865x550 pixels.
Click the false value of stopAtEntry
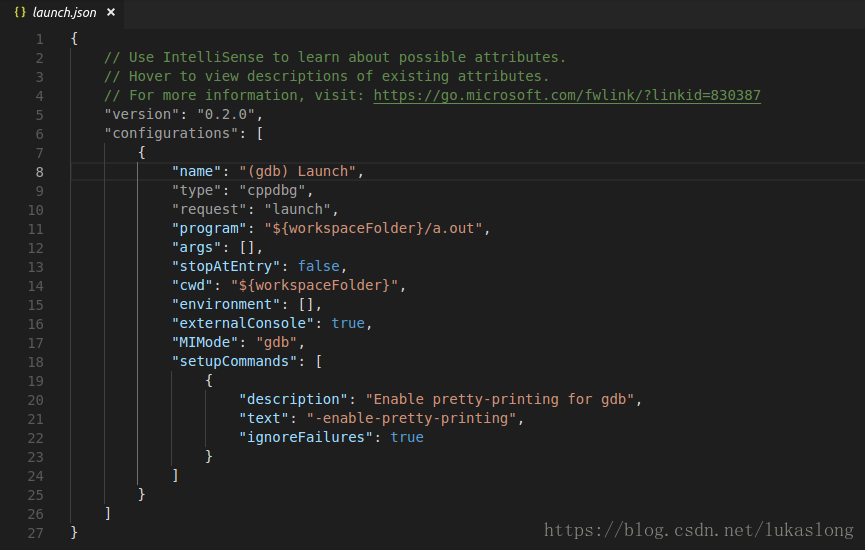click(319, 266)
